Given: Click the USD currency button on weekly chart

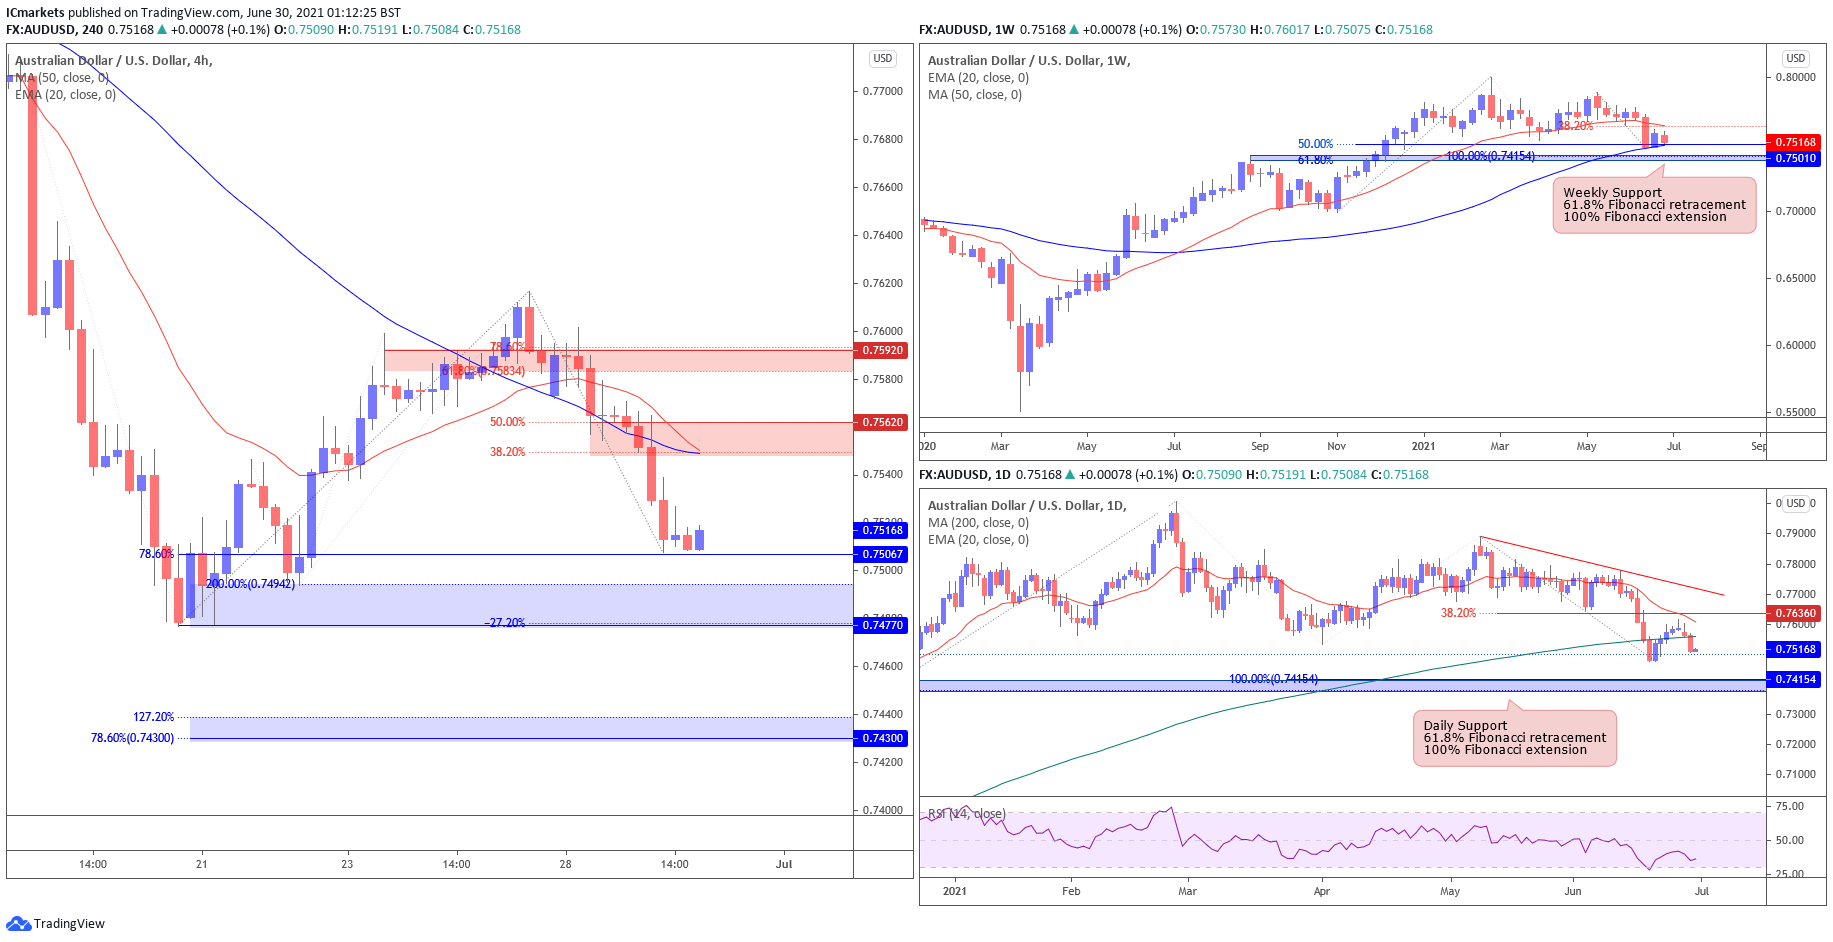Looking at the screenshot, I should tap(1796, 59).
